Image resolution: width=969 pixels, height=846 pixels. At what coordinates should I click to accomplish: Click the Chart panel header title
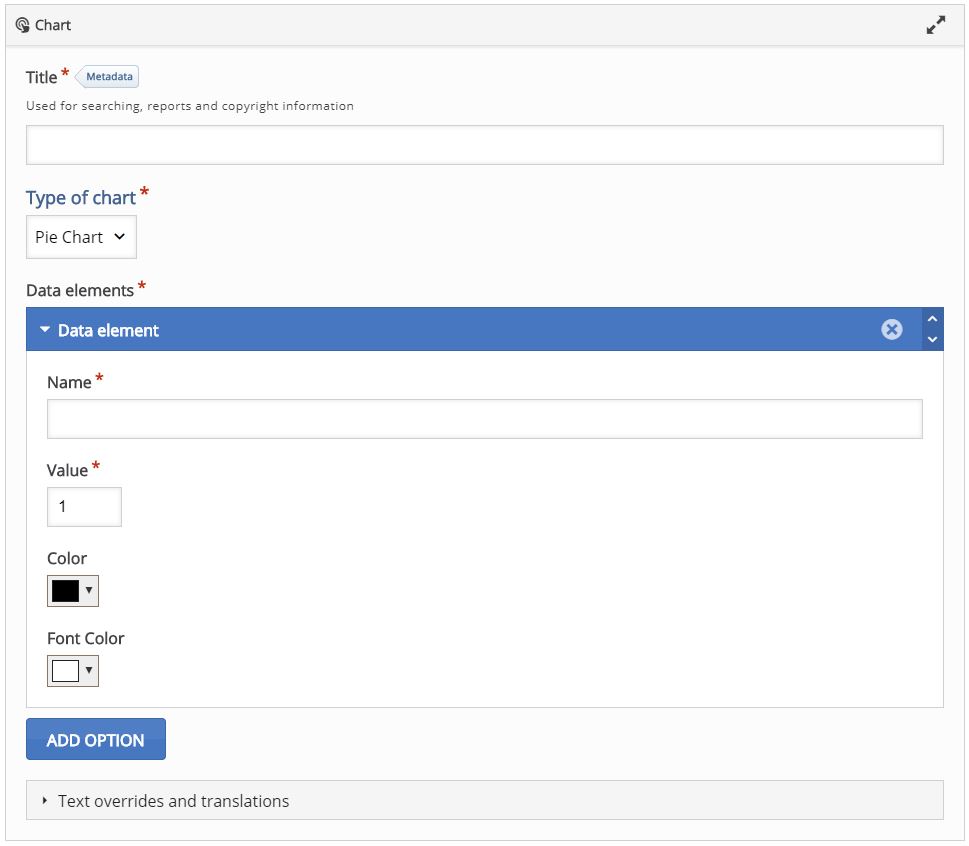53,25
